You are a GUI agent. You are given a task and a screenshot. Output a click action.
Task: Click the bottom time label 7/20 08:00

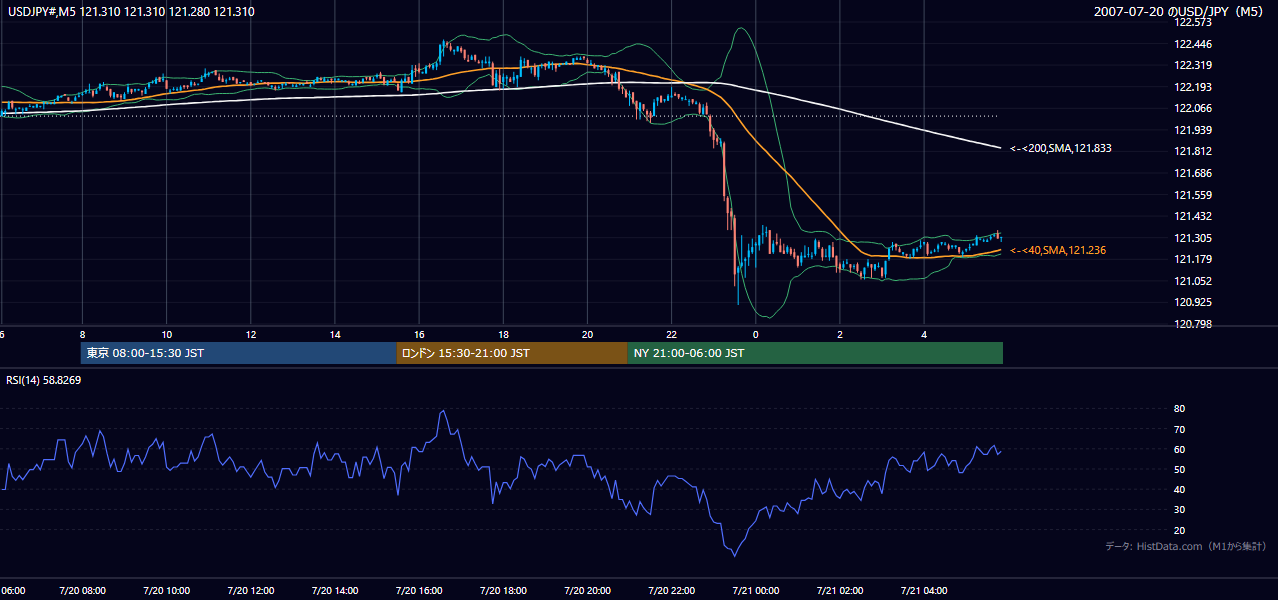coord(82,591)
